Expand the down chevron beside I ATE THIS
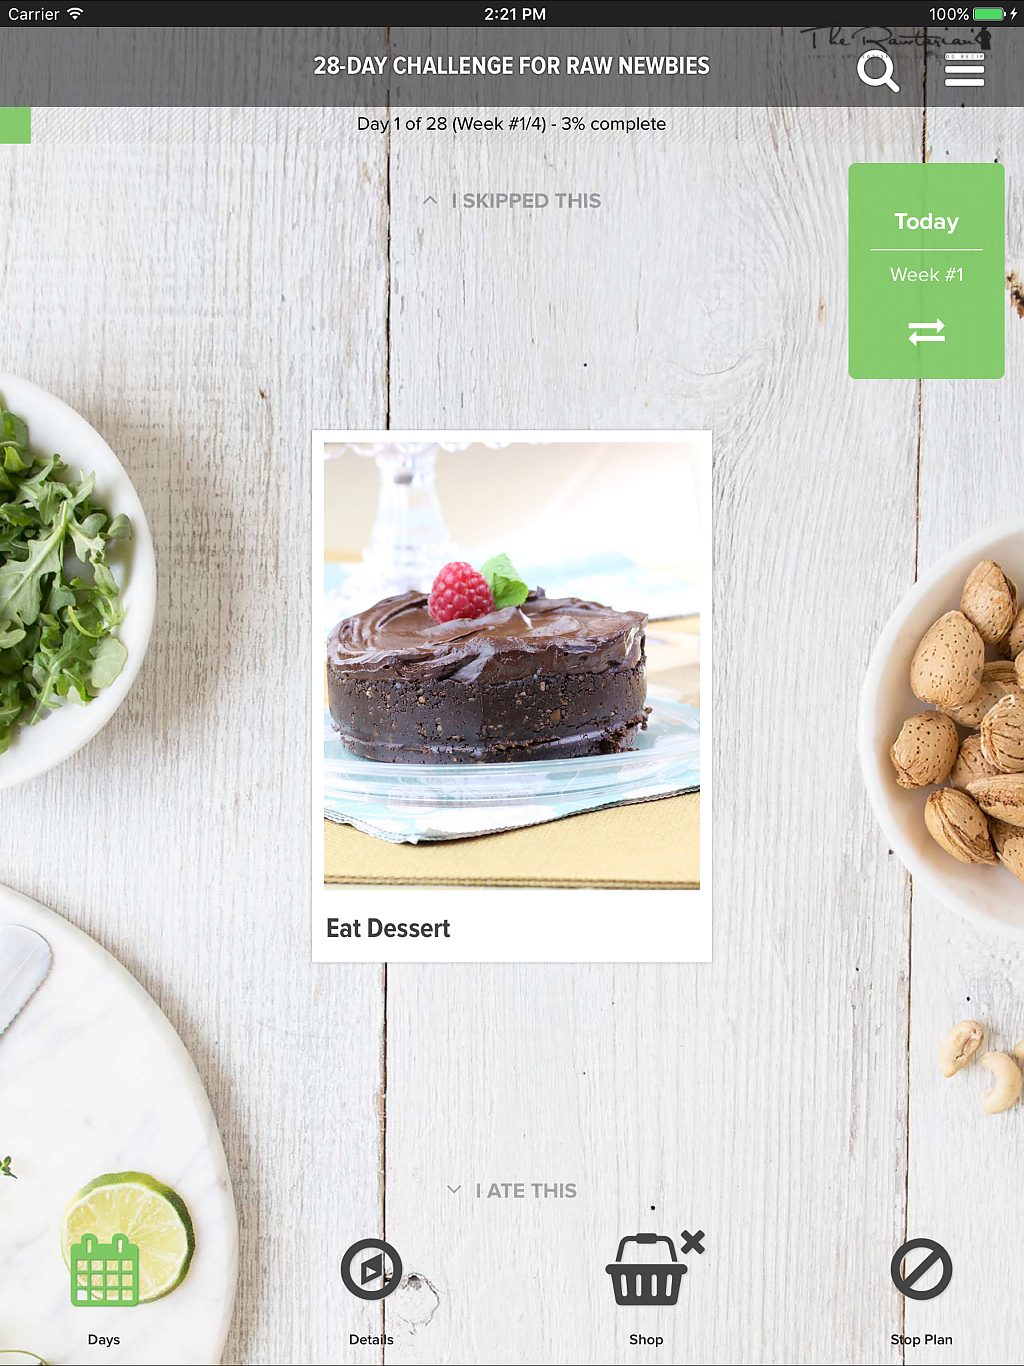This screenshot has width=1024, height=1366. (x=454, y=1190)
